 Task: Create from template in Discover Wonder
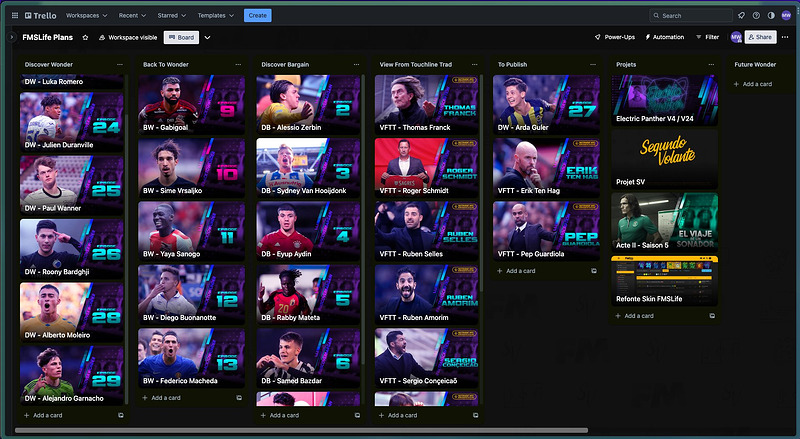(121, 415)
